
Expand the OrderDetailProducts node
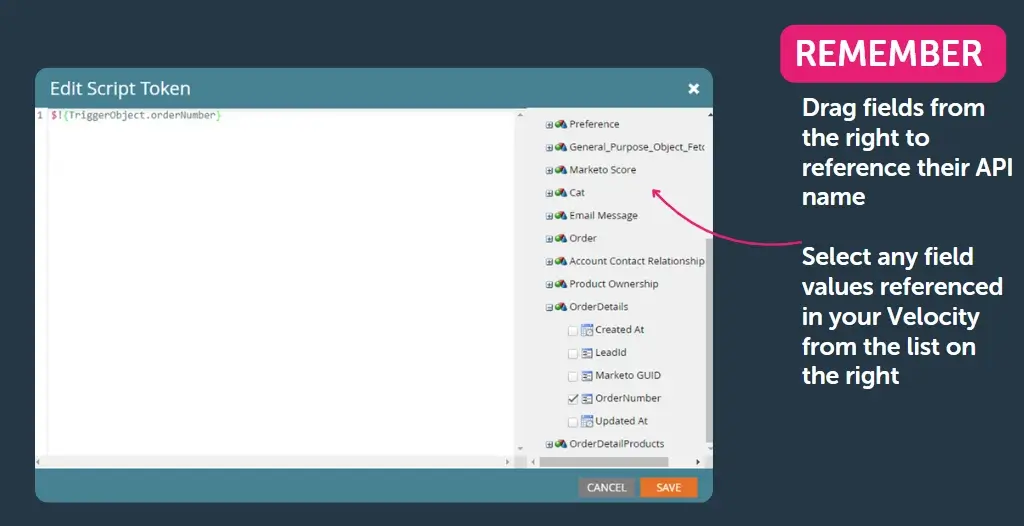[549, 444]
